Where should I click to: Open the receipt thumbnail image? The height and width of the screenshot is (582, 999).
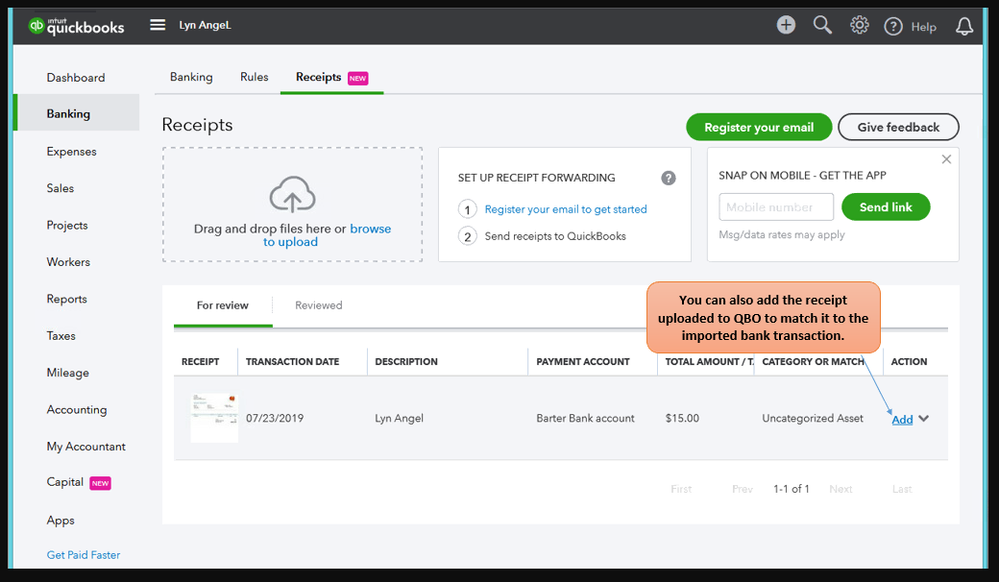click(x=214, y=418)
